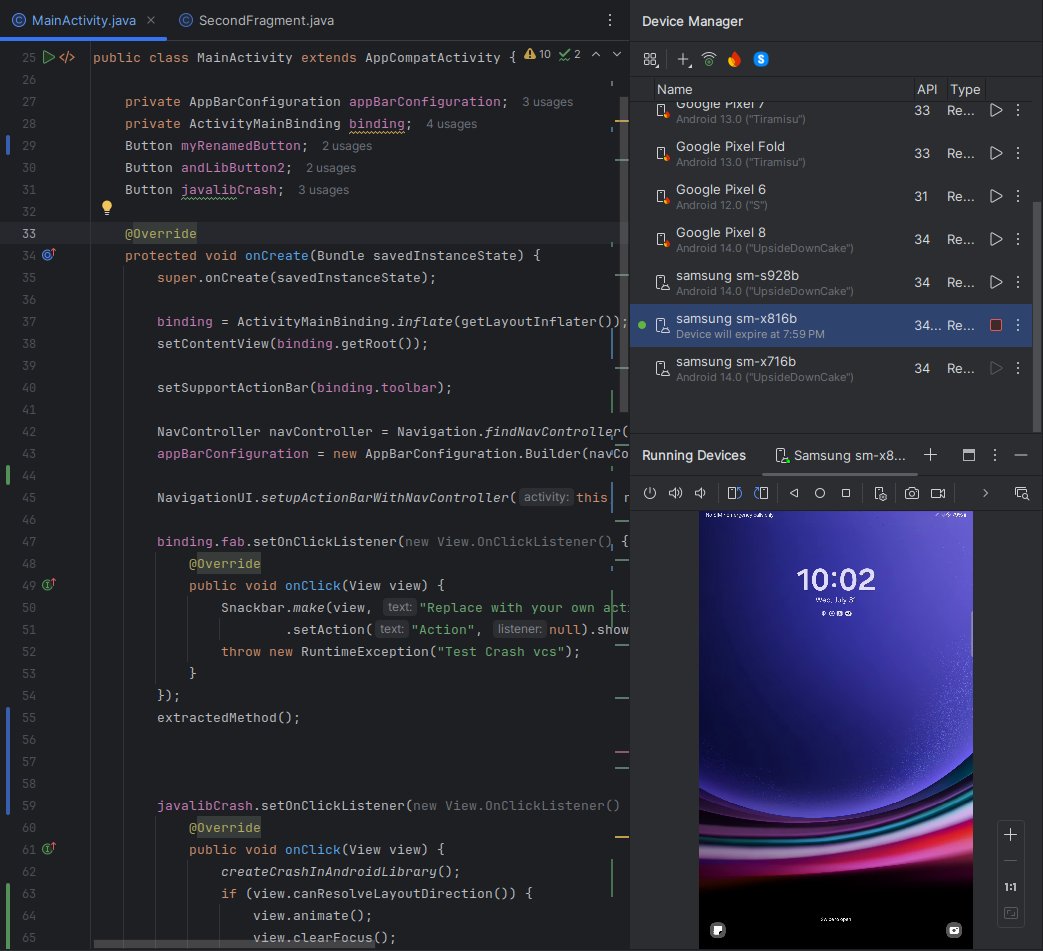Capture screenshot of the running device

pyautogui.click(x=913, y=492)
